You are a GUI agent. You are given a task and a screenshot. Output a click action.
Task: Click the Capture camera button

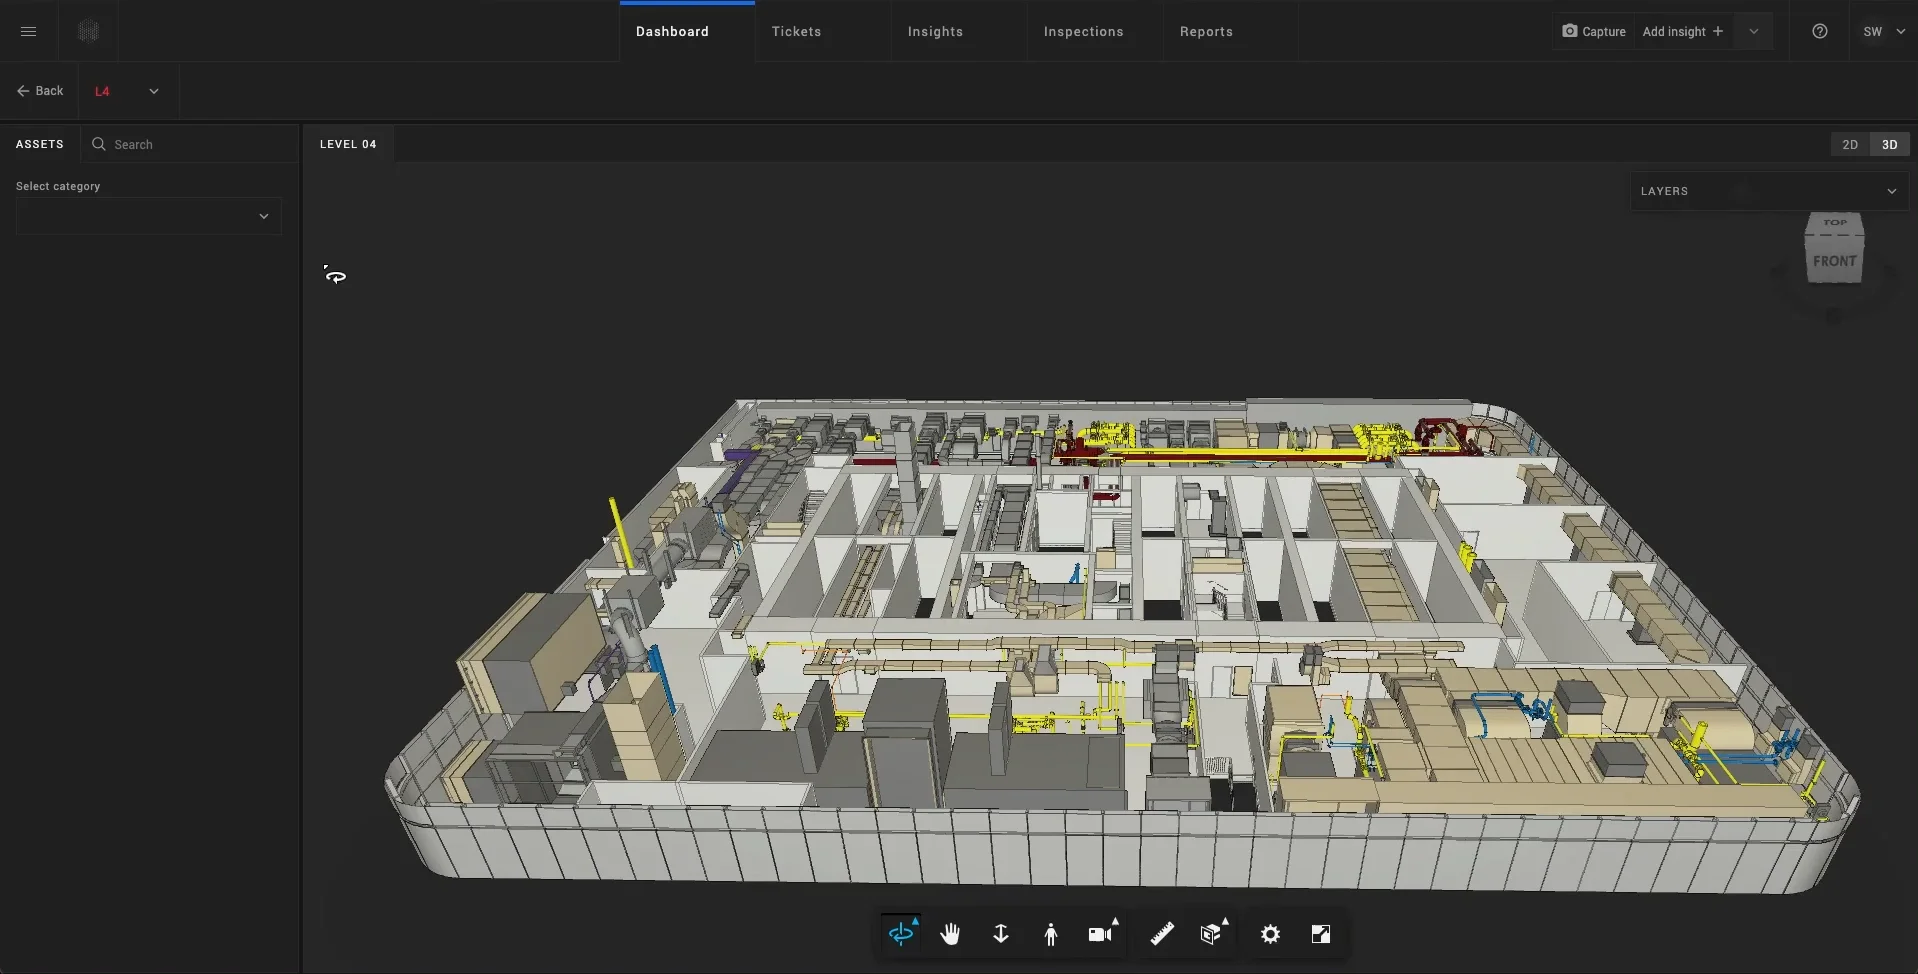pyautogui.click(x=1594, y=31)
